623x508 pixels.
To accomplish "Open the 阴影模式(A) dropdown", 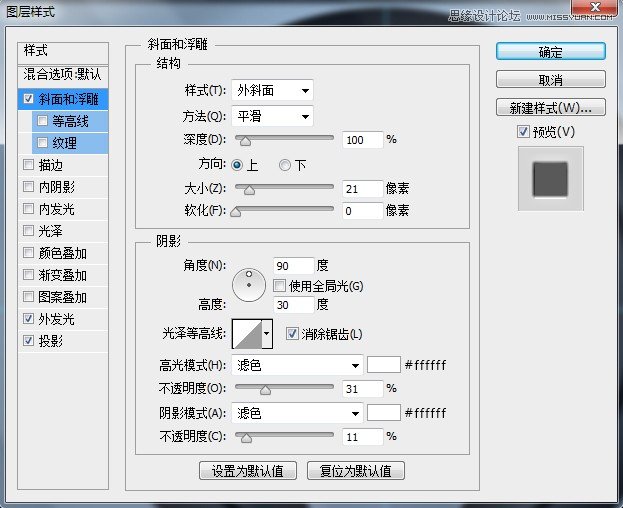I will [x=297, y=413].
